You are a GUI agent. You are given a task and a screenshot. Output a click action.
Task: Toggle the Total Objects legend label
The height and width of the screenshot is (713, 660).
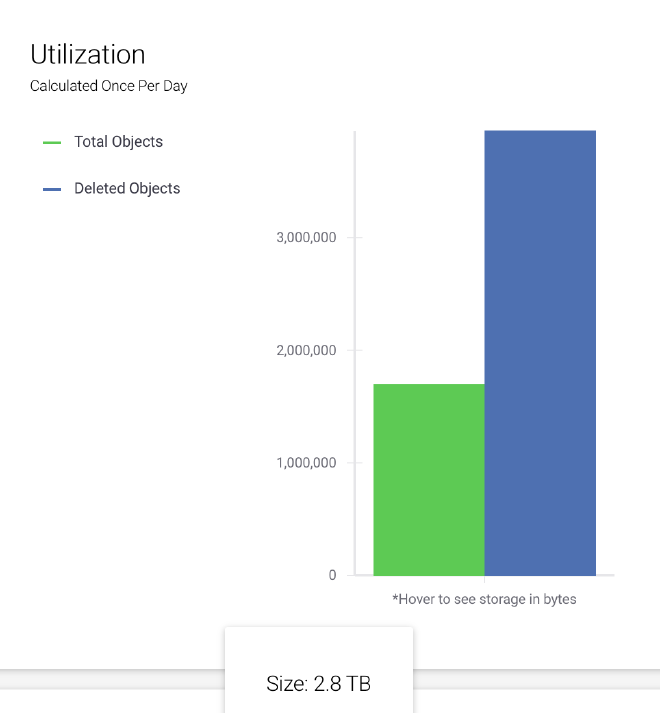[x=118, y=142]
